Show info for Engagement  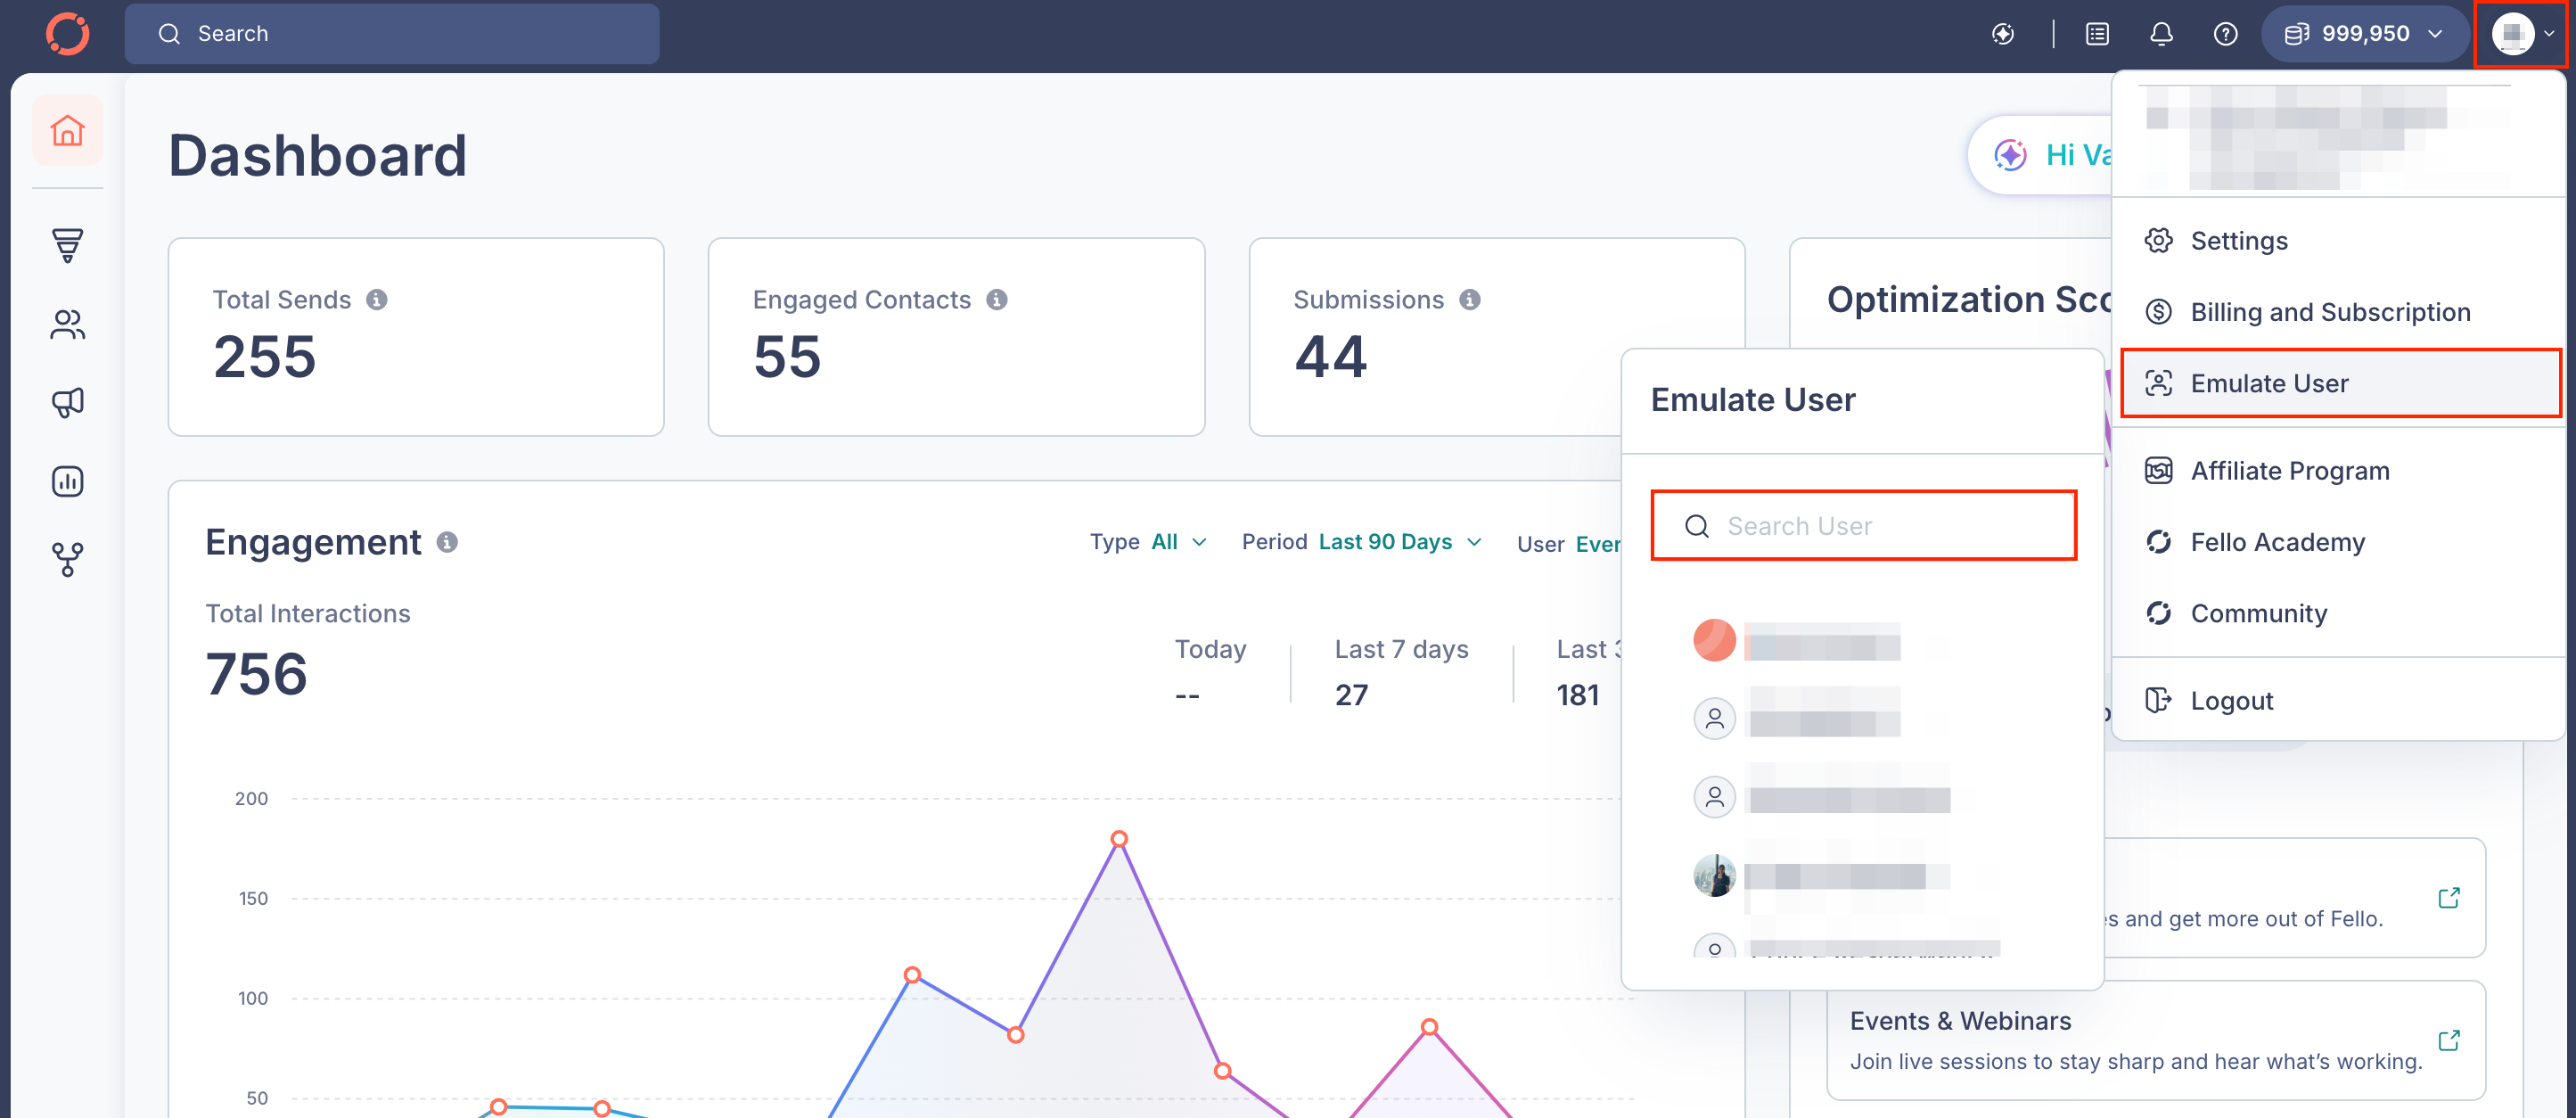pos(447,541)
